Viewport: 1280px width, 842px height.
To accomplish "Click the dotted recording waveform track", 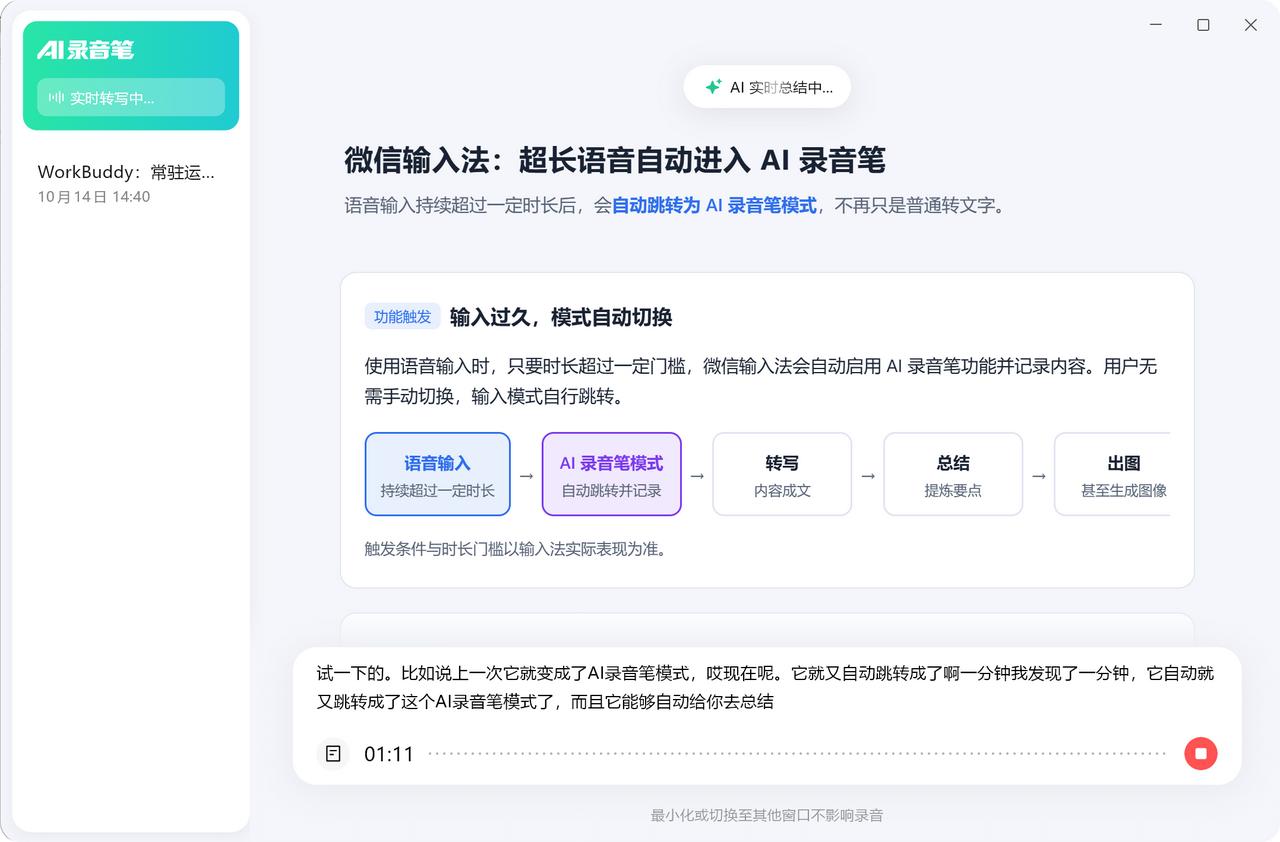I will tap(797, 754).
